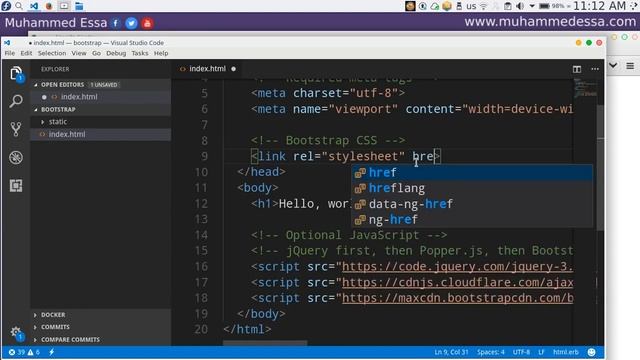Click the unsaved dot on index.html tab
The image size is (640, 360).
point(233,69)
